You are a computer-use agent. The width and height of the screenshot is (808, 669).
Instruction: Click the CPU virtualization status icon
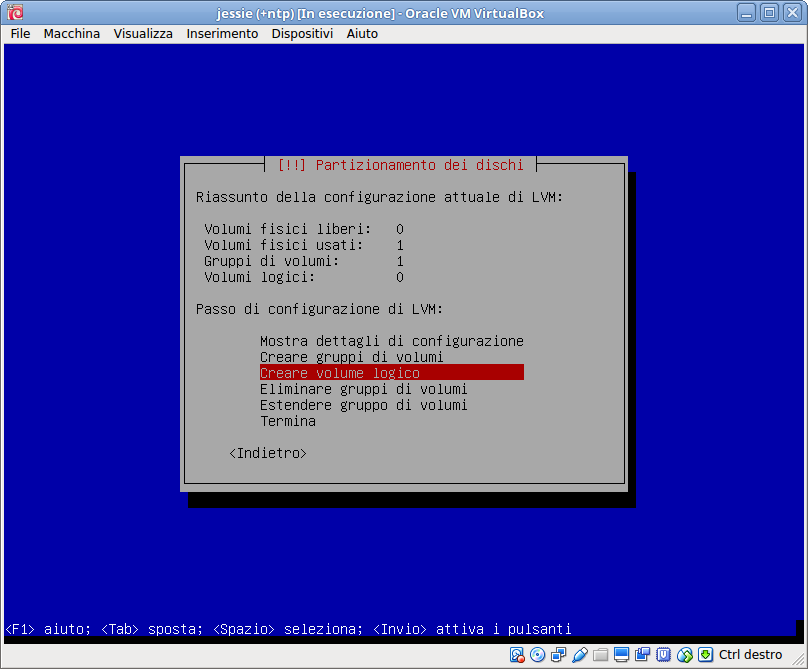663,655
